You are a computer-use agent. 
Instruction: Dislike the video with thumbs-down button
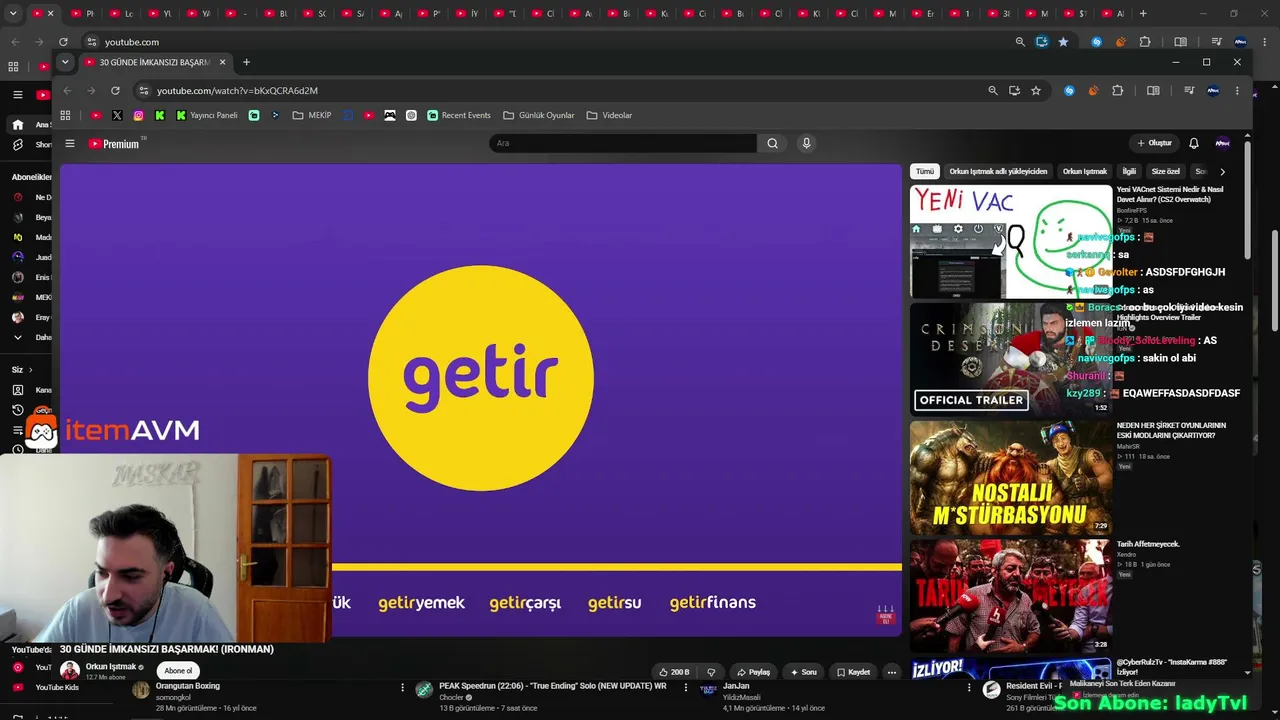tap(711, 672)
